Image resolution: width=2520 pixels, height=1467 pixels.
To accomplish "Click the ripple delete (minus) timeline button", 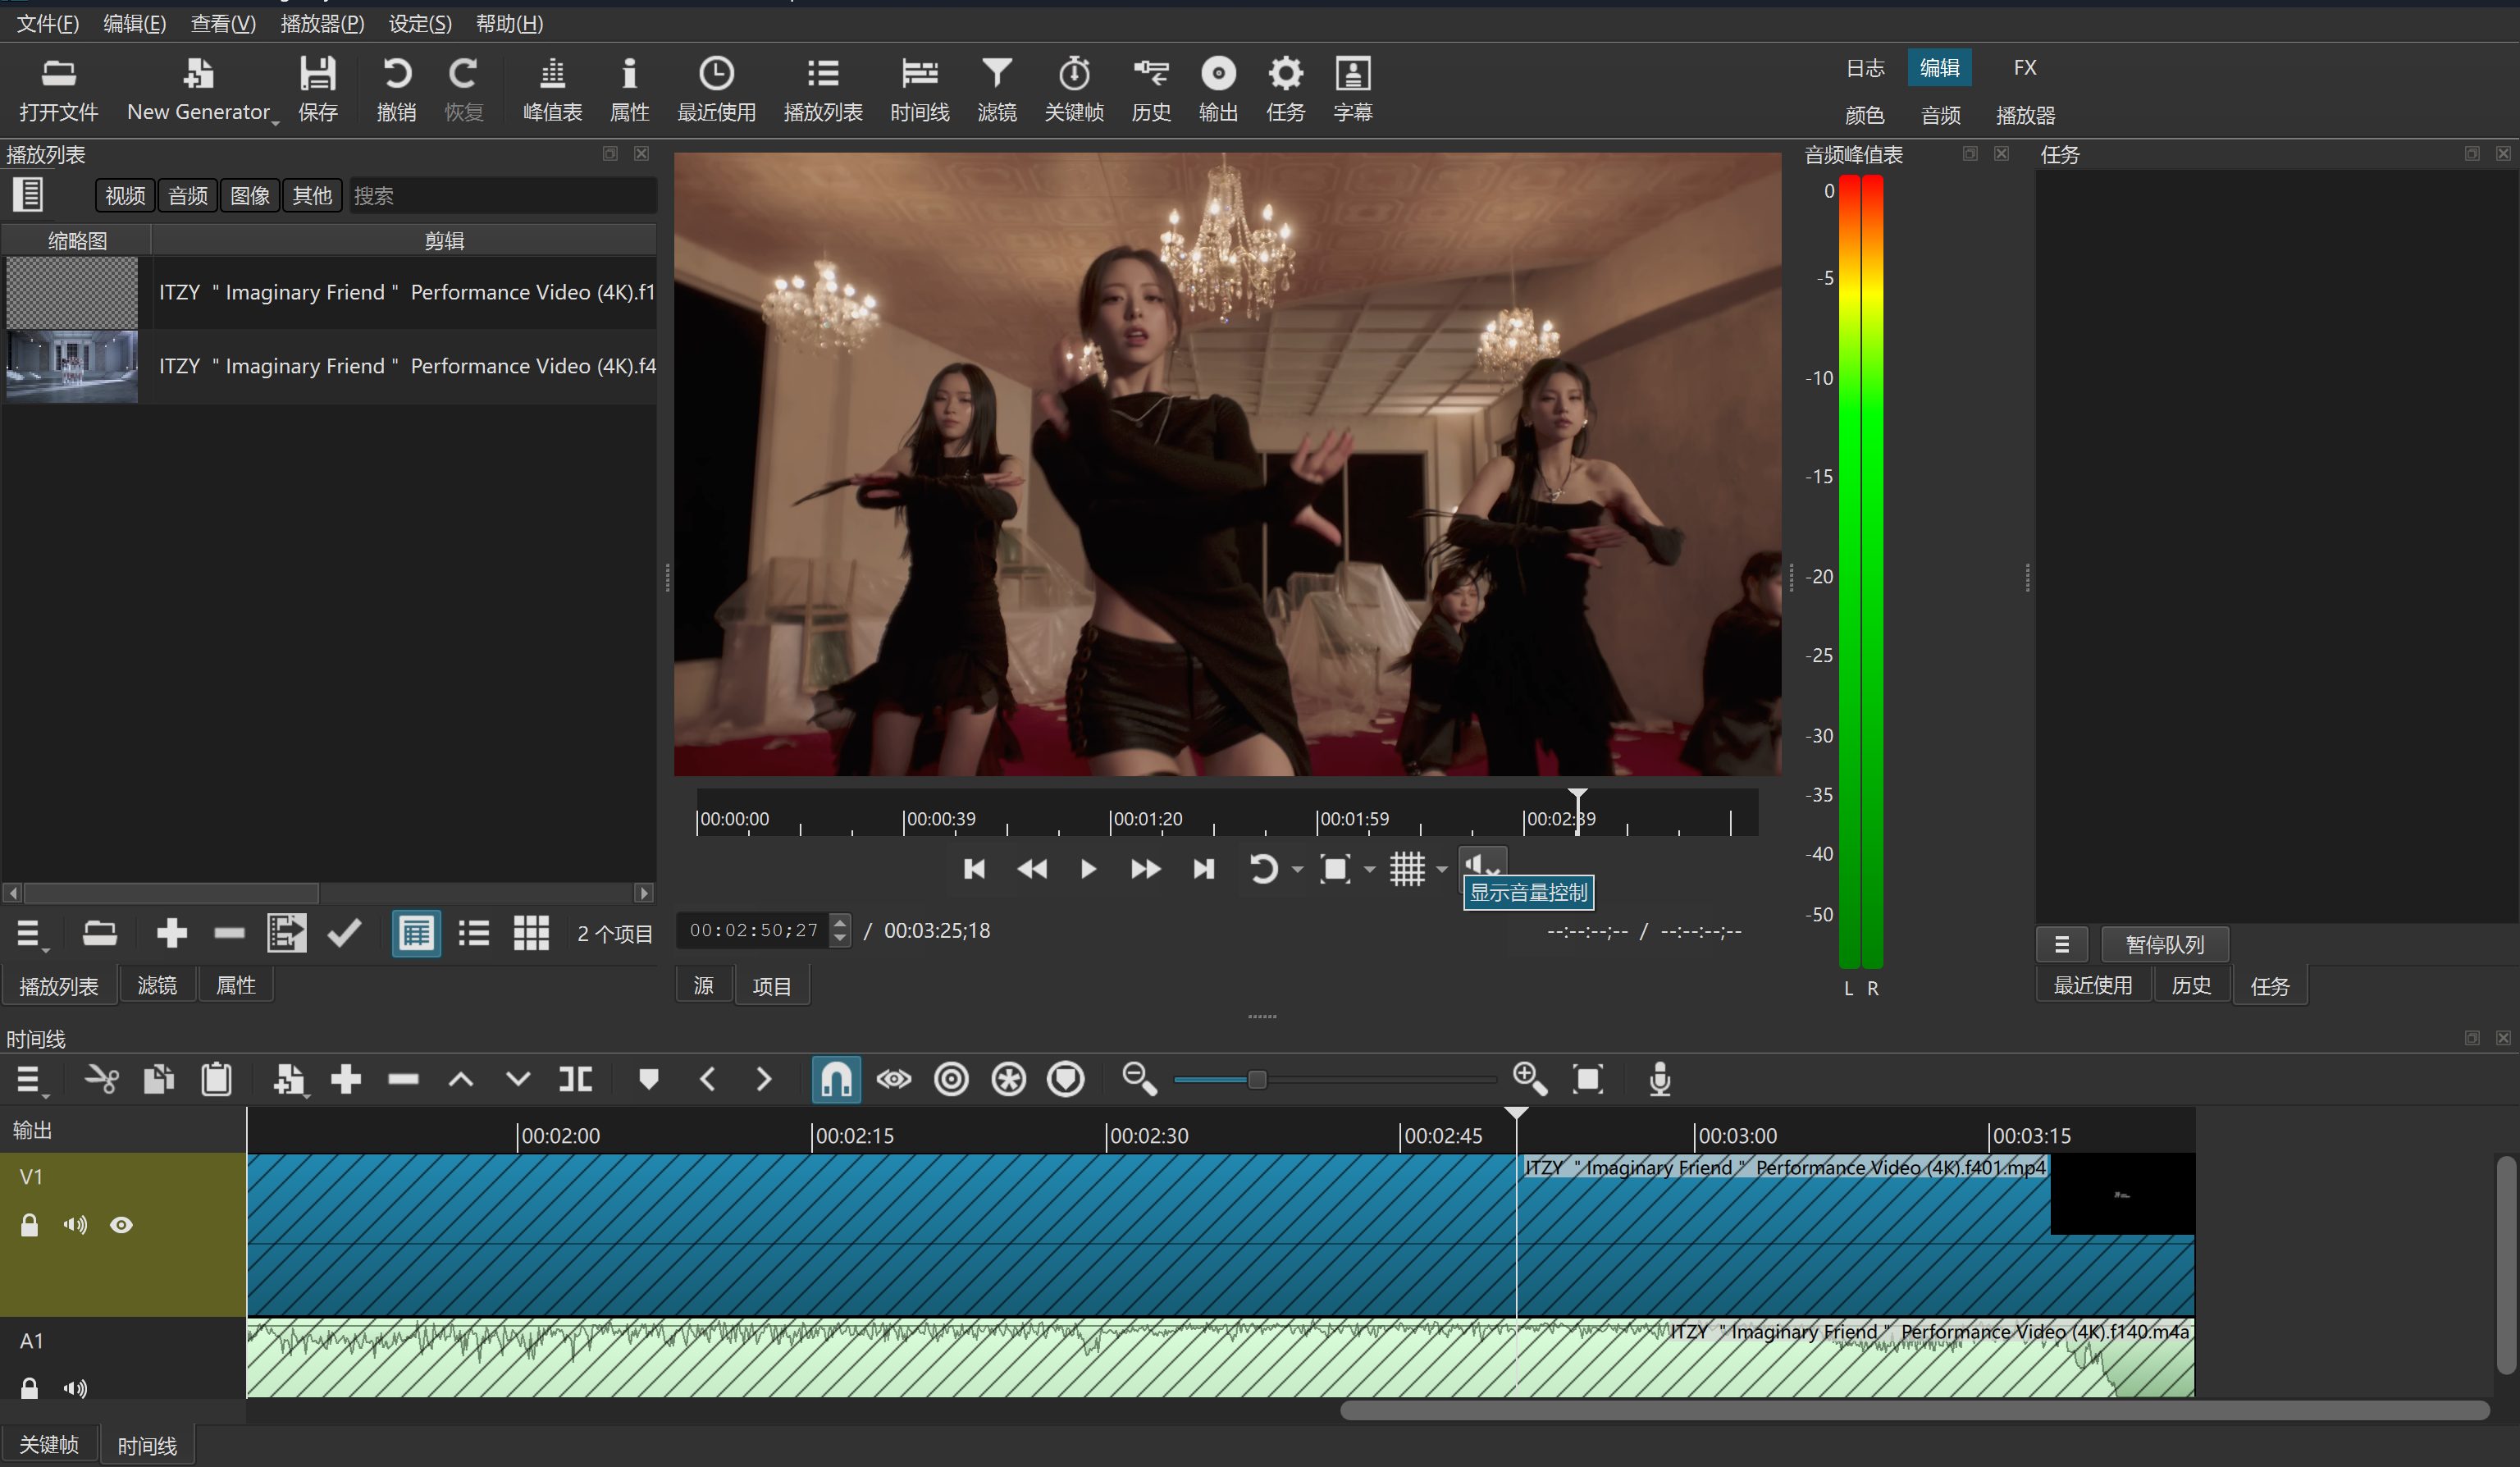I will (x=403, y=1079).
